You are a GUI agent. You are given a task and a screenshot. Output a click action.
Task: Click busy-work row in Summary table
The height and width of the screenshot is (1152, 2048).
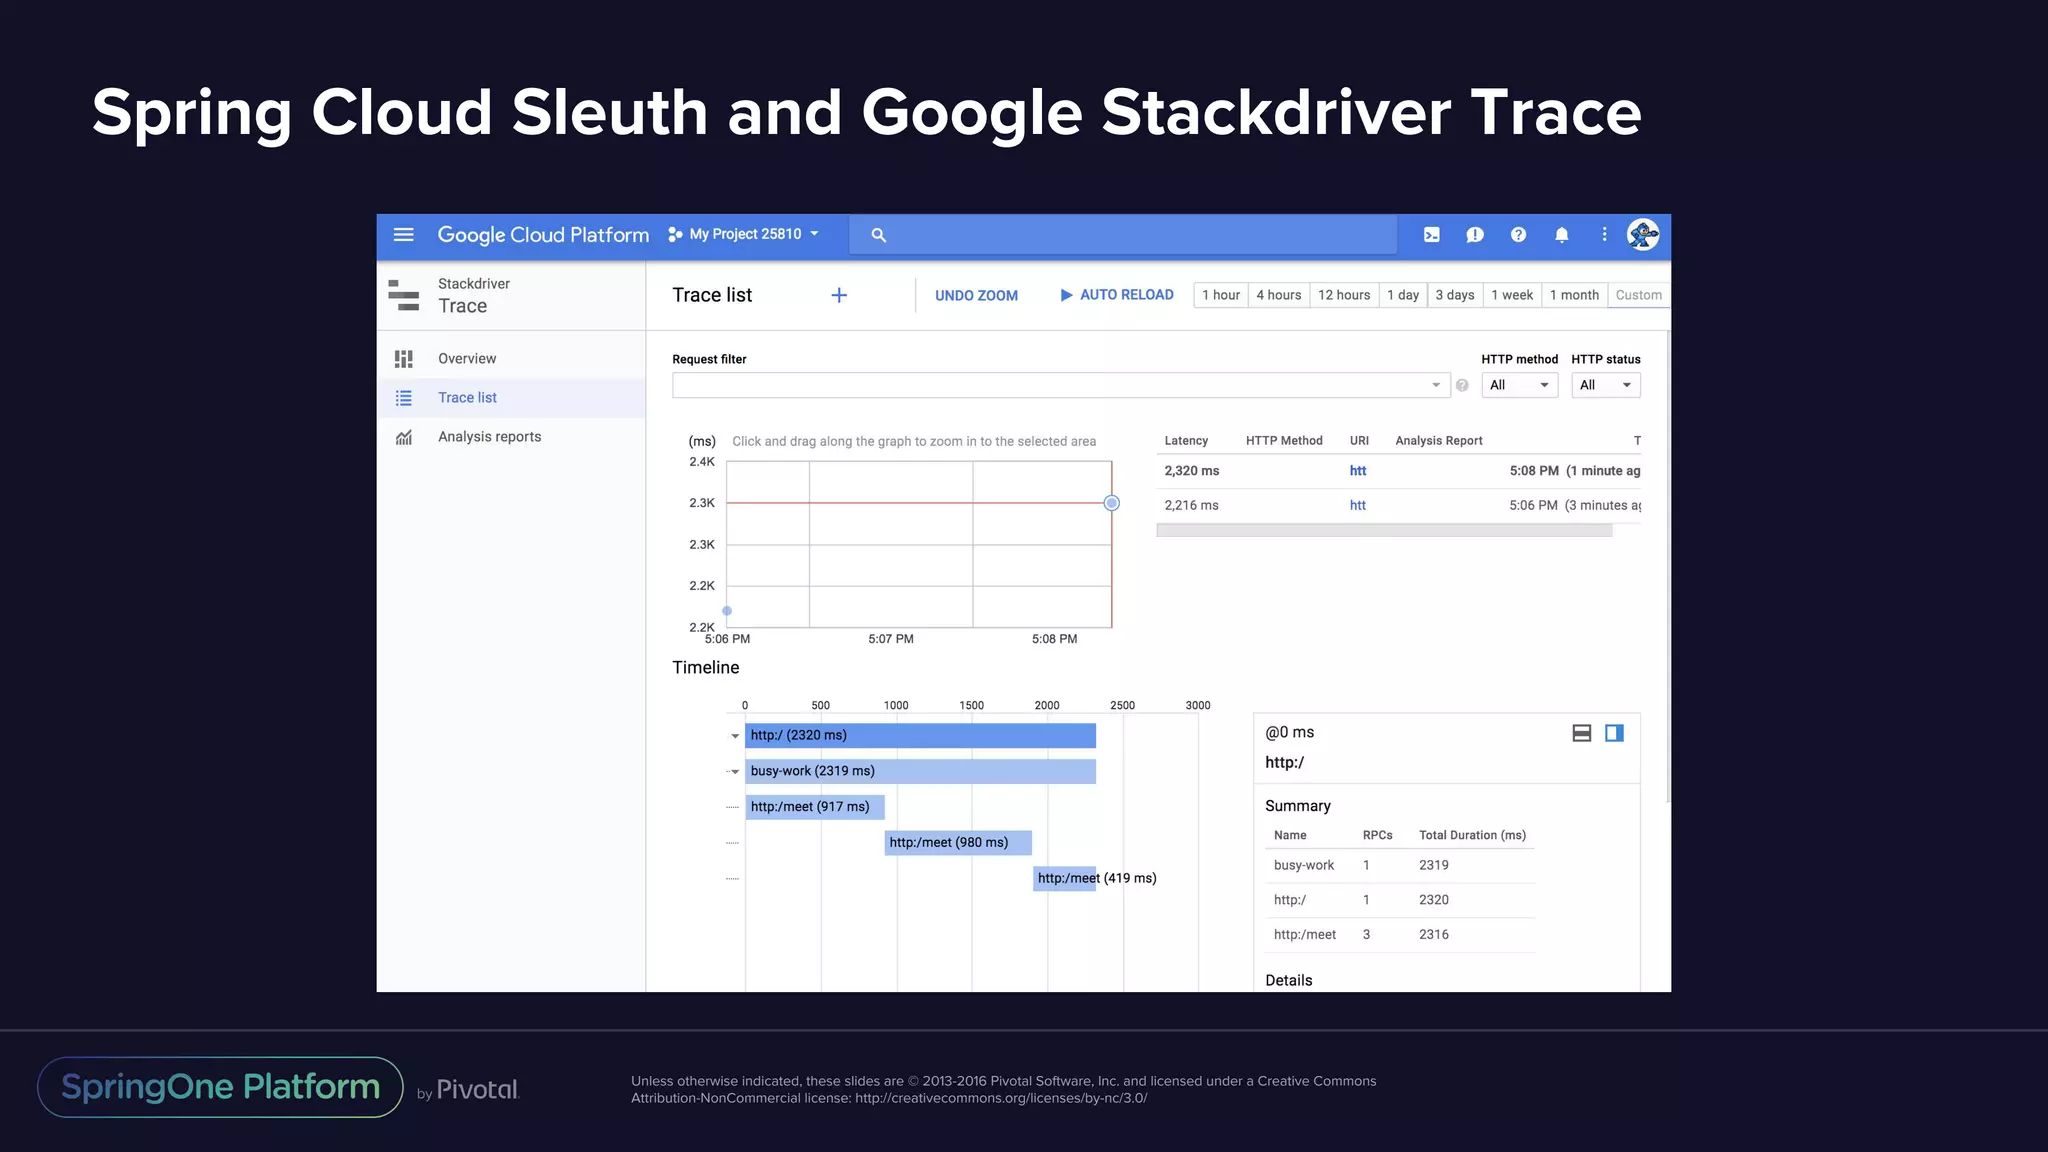coord(1400,865)
